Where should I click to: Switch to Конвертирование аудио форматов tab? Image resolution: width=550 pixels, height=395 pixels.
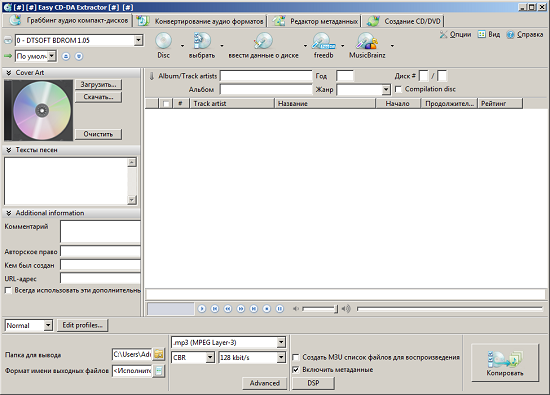(200, 21)
